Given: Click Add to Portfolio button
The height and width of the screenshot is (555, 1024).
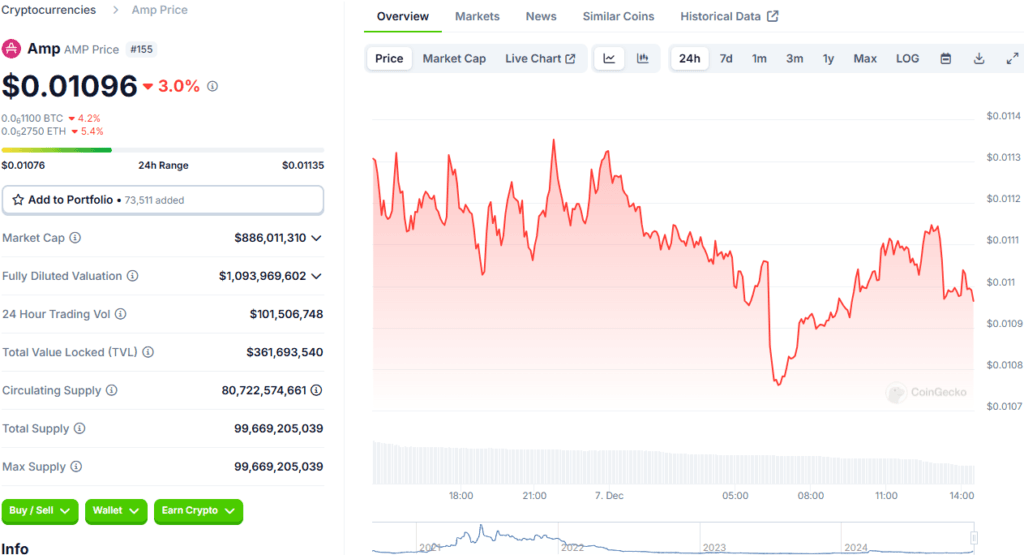Looking at the screenshot, I should click(x=163, y=200).
